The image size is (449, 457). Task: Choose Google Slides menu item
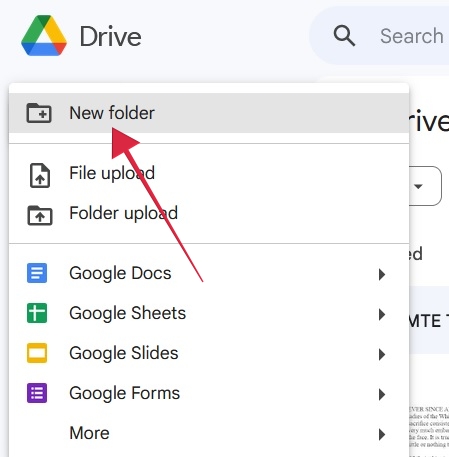point(209,353)
